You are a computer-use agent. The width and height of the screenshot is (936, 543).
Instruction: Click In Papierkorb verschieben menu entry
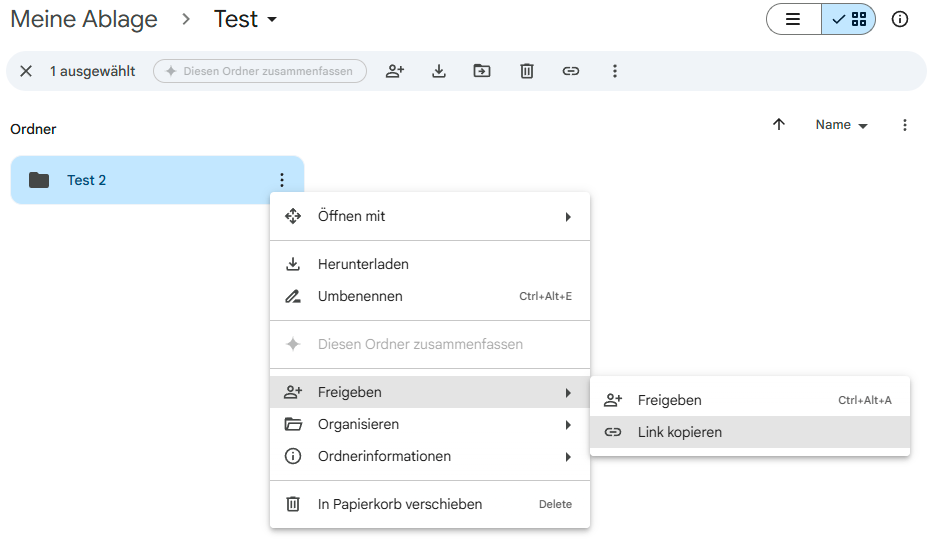[400, 504]
